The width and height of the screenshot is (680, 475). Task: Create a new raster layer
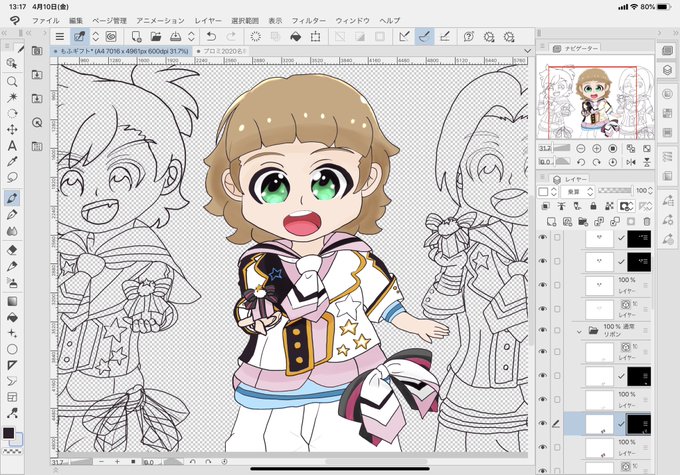point(551,222)
